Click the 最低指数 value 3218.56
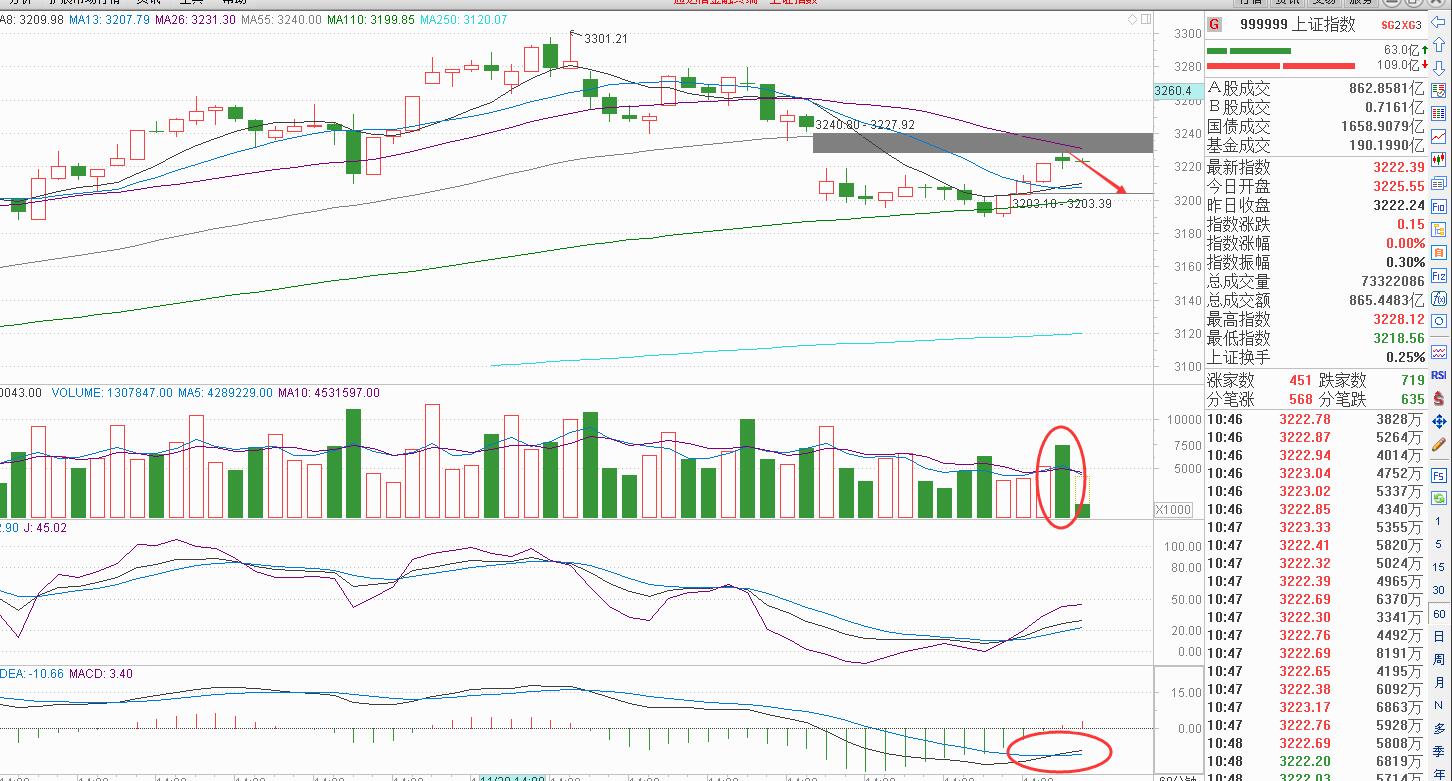 (1399, 338)
